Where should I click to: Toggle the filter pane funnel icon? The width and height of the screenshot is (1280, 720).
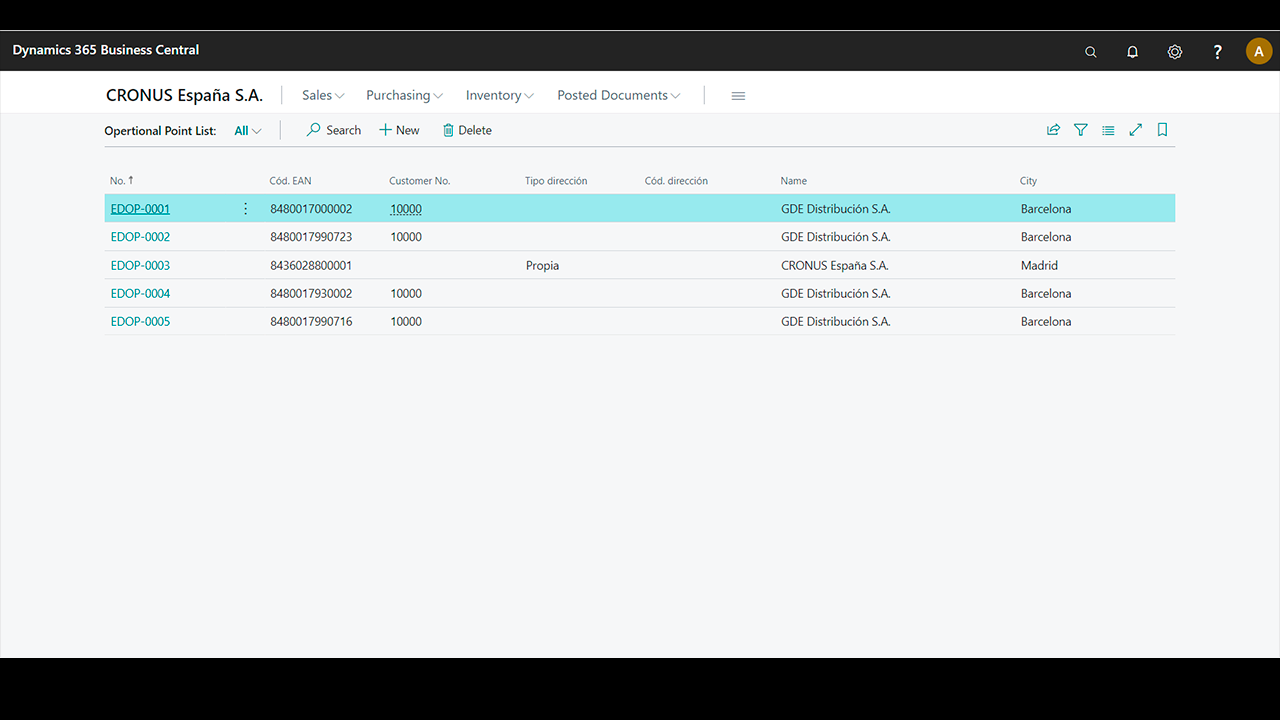[x=1081, y=130]
